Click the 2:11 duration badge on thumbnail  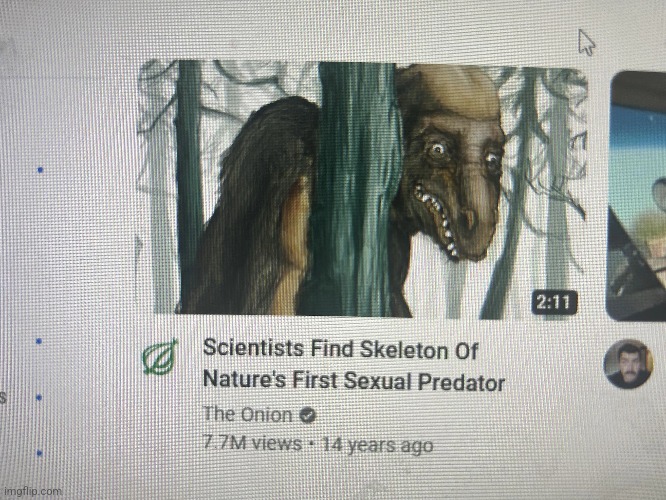pyautogui.click(x=554, y=303)
